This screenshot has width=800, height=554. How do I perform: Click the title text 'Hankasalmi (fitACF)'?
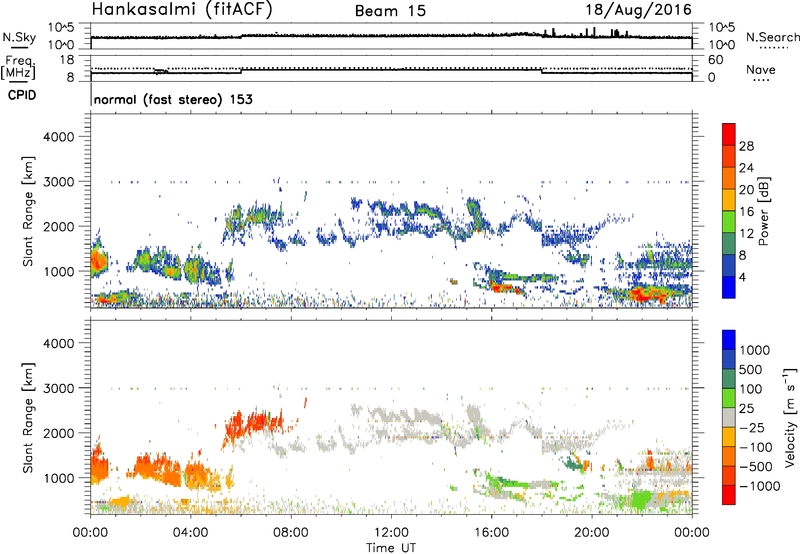(182, 9)
